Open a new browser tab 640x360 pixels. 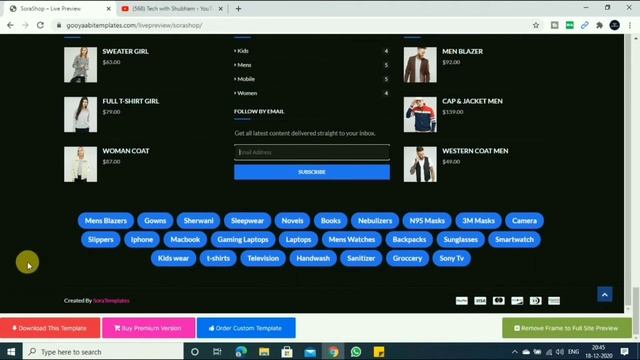point(238,9)
